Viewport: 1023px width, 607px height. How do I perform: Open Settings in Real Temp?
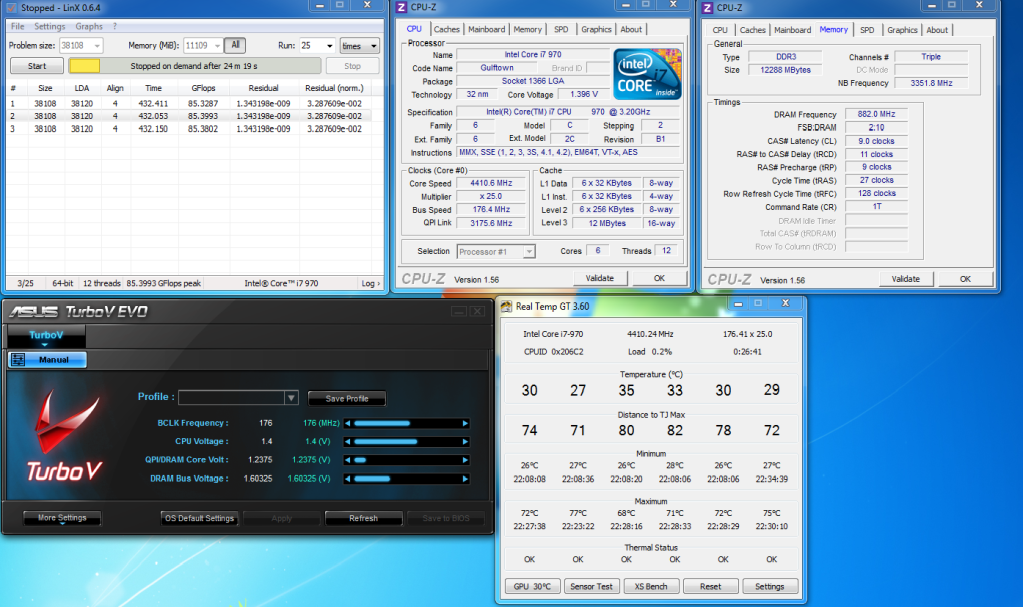(x=770, y=586)
